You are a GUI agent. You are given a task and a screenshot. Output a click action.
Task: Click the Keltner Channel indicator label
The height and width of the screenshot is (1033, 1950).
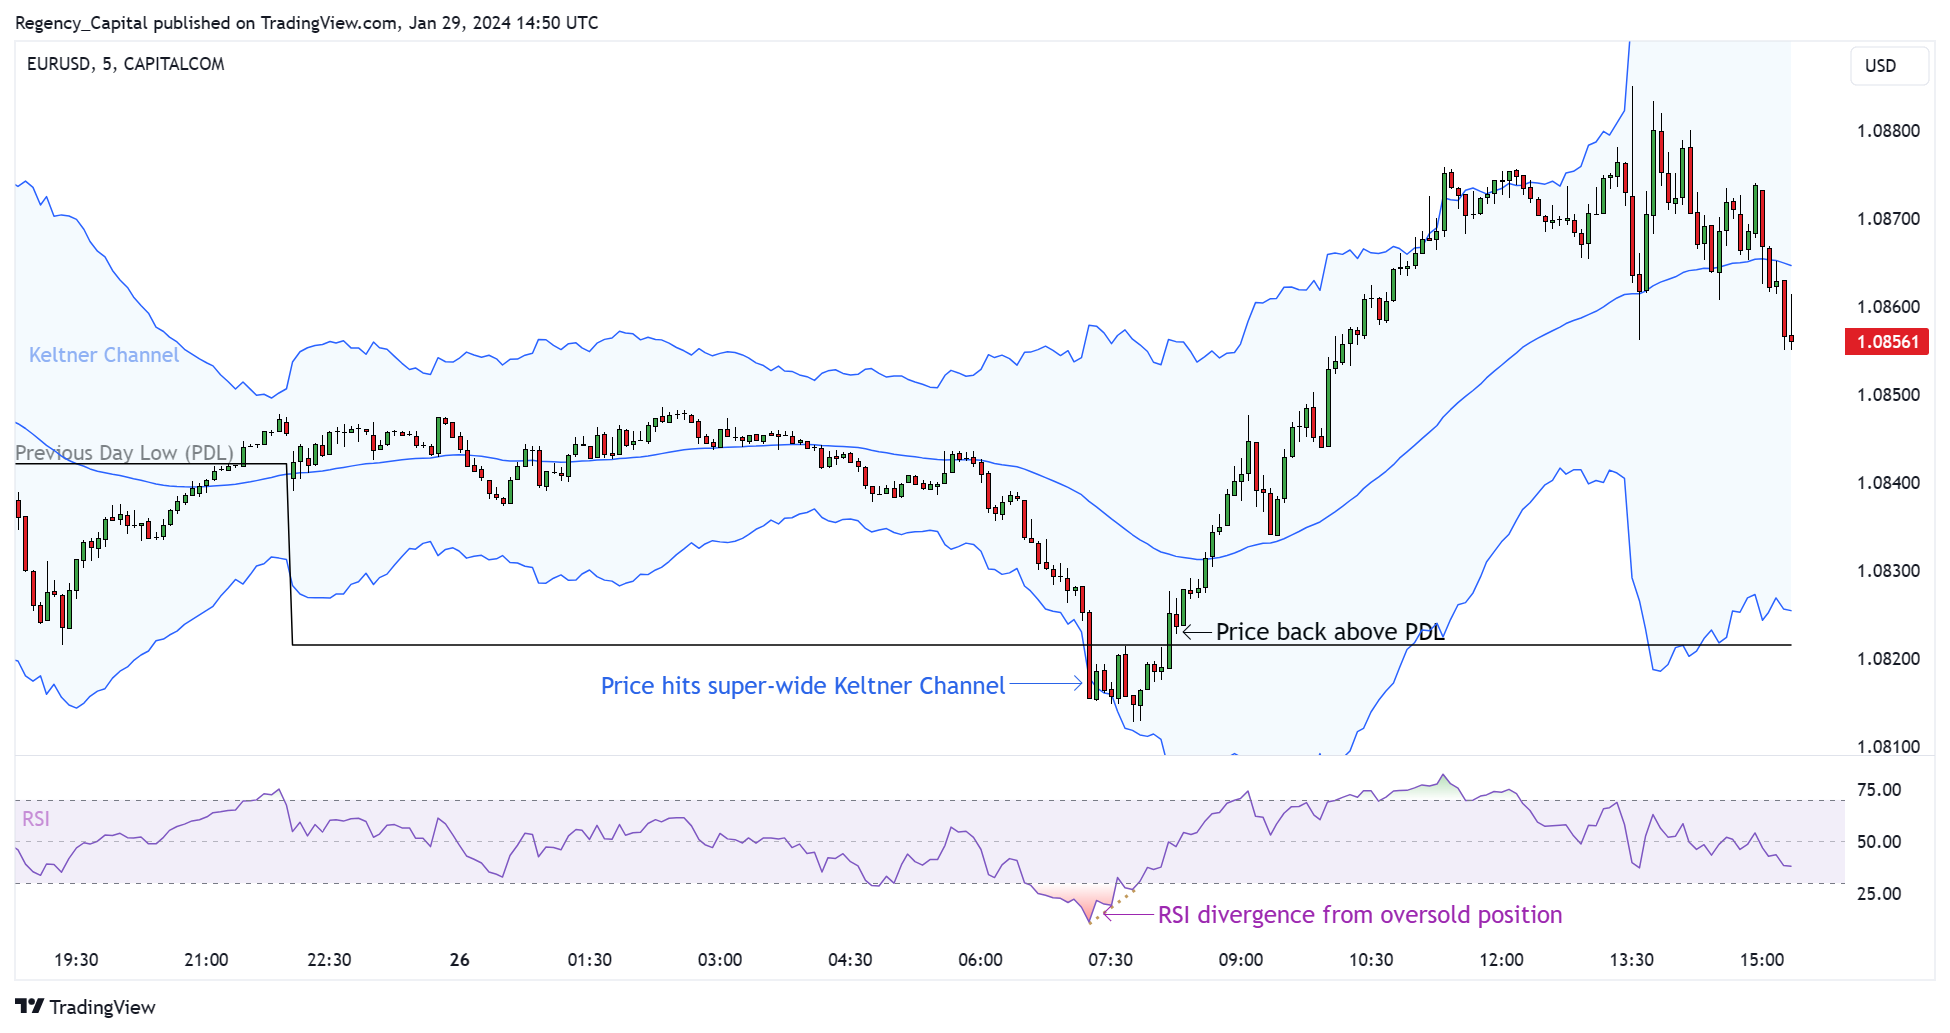pyautogui.click(x=104, y=355)
